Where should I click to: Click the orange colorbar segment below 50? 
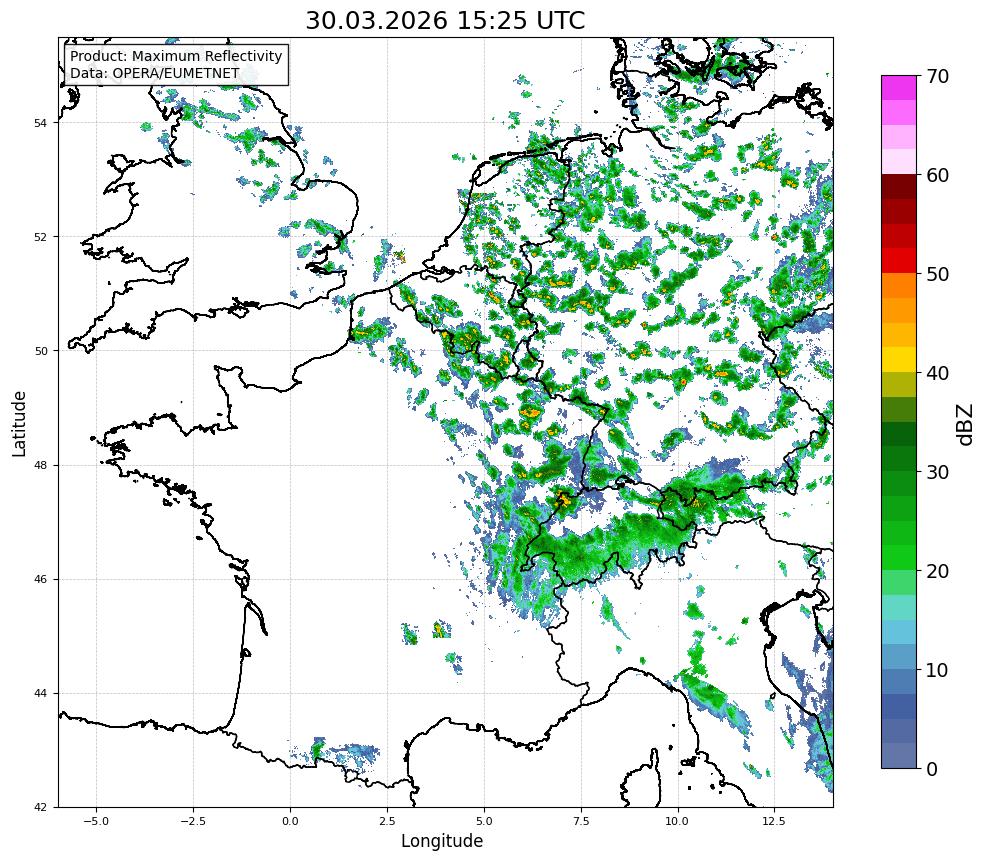tap(899, 286)
